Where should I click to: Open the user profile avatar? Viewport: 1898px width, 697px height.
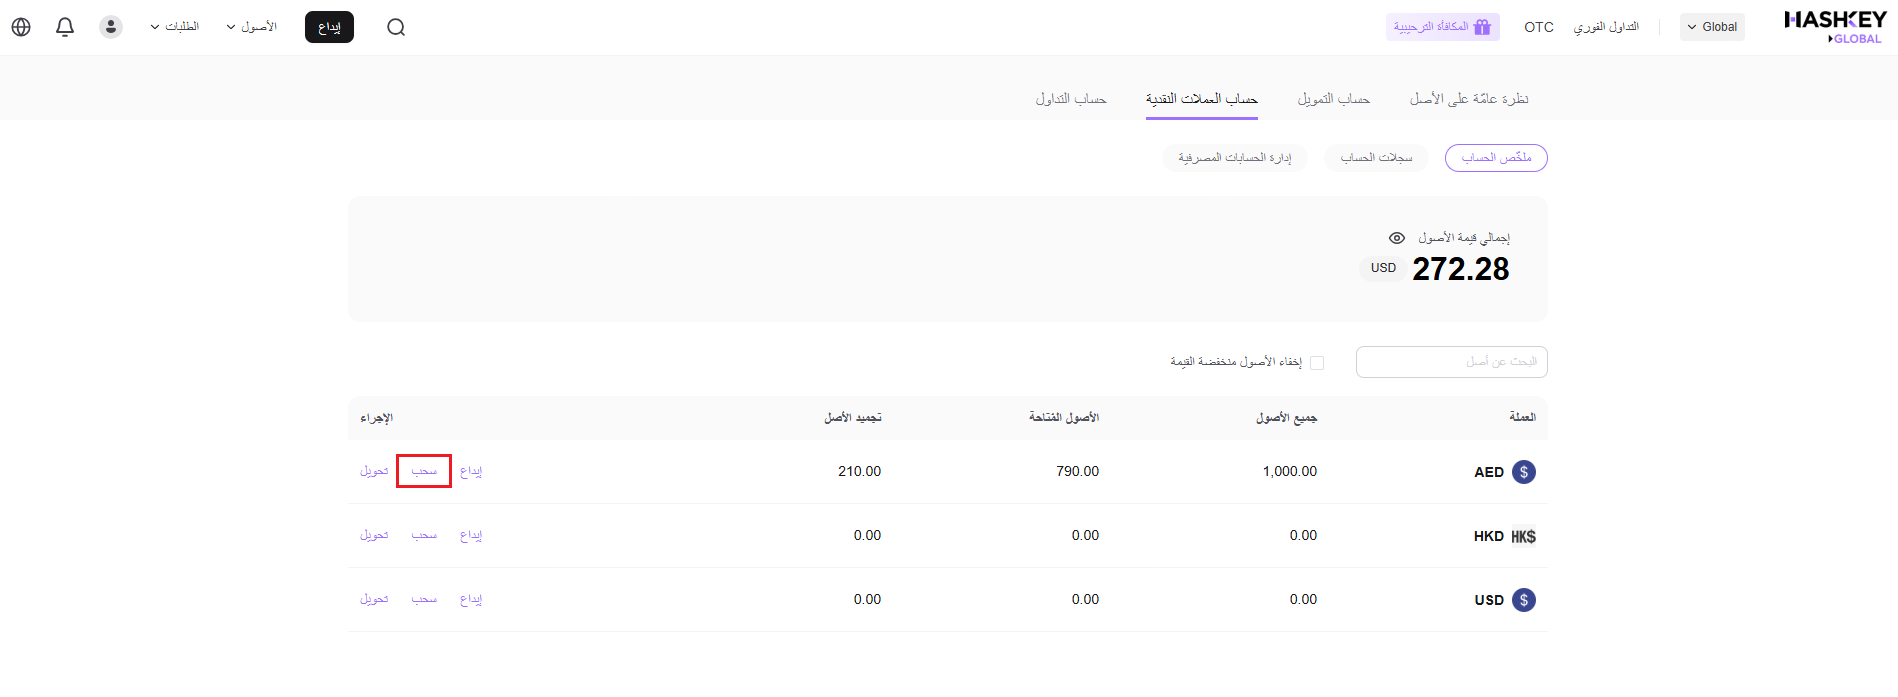(x=111, y=27)
